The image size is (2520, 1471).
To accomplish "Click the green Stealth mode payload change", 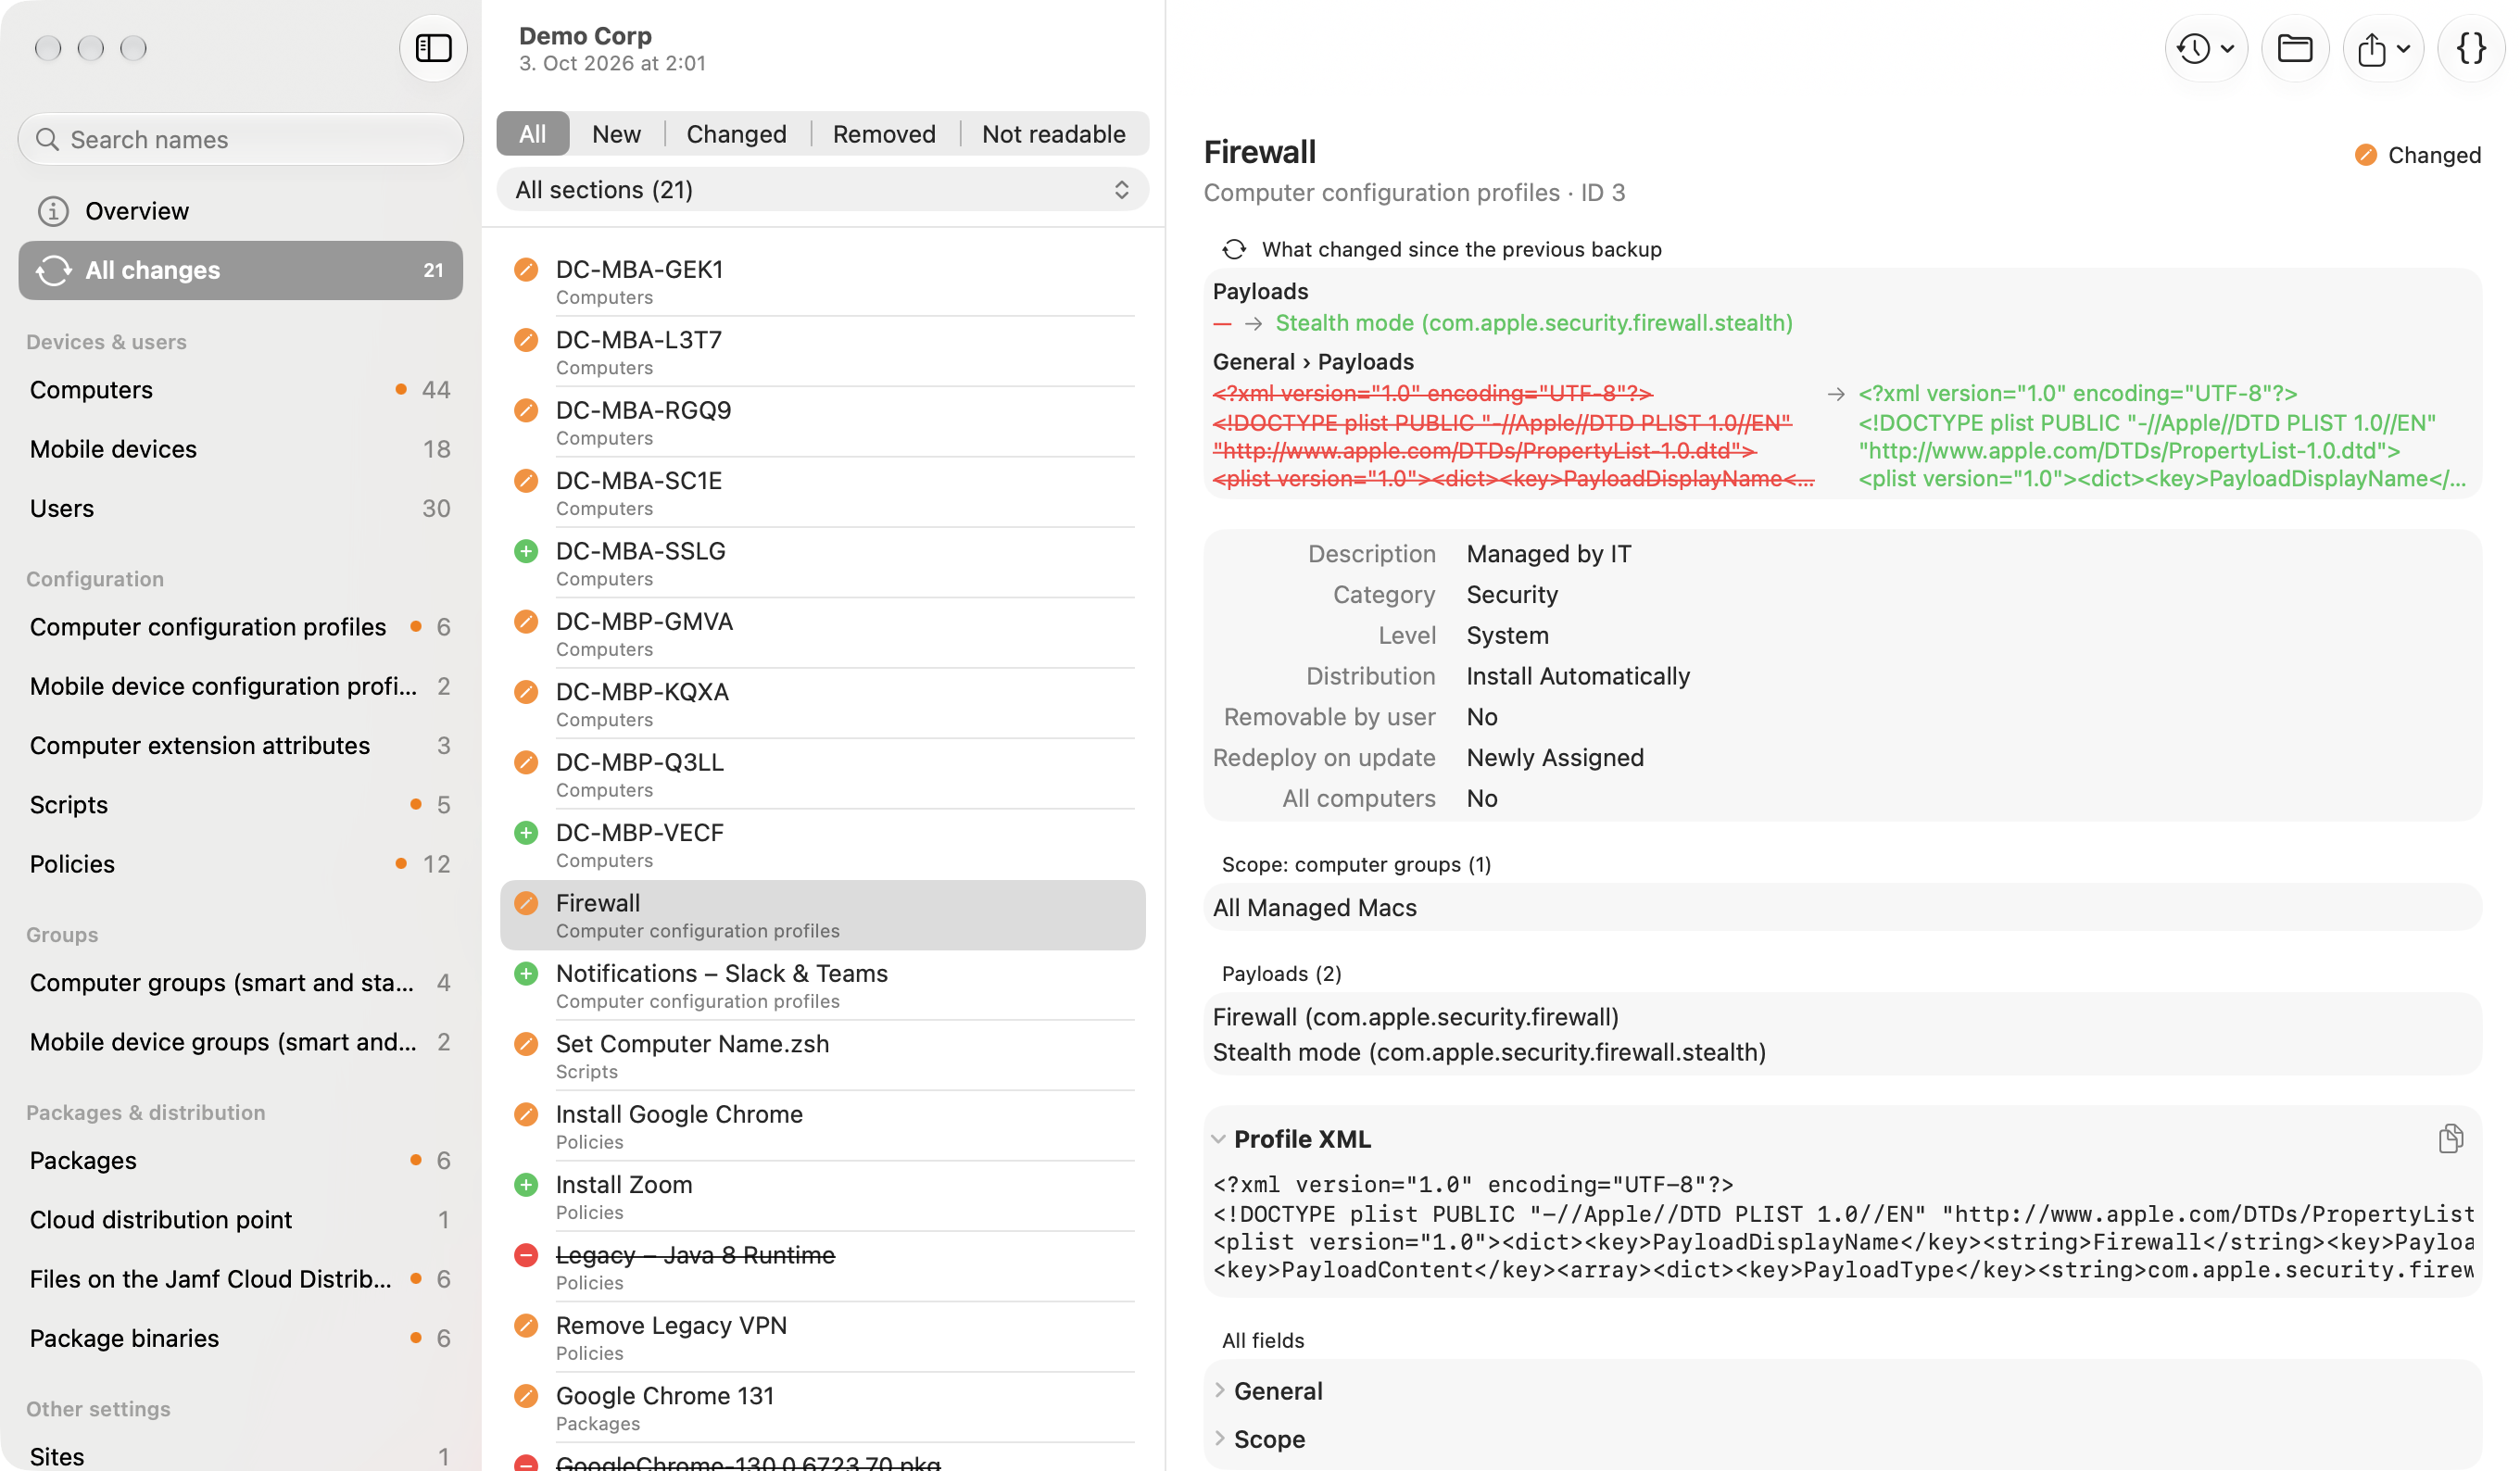I will click(1534, 323).
